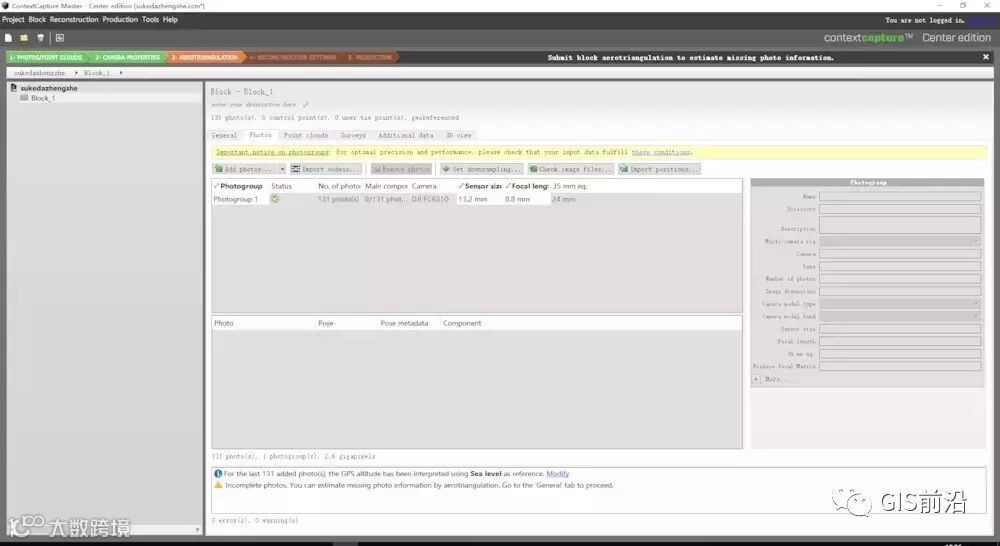Click the pencil icon to edit block description
1000x546 pixels.
click(x=305, y=105)
